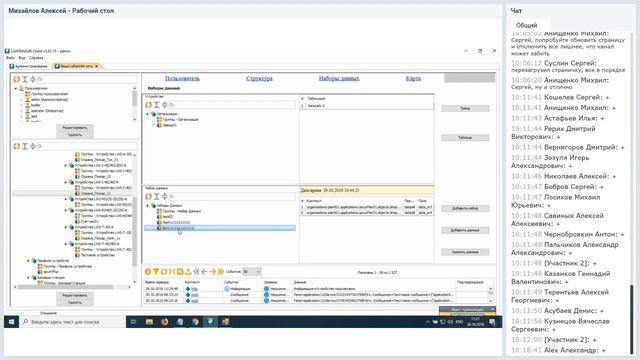Open the Windows Start menu
Viewport: 640px width, 360px height.
coord(11,322)
